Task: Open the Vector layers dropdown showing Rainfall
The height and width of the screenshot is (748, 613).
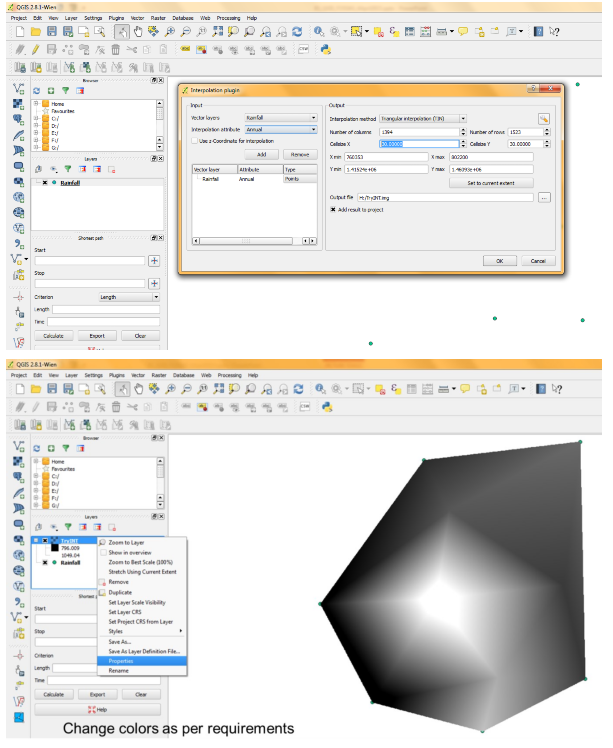Action: coord(281,118)
